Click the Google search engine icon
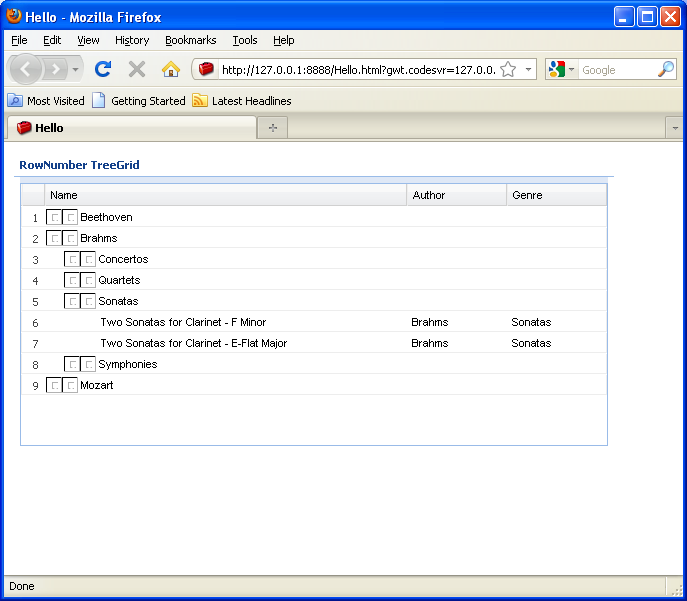Image resolution: width=687 pixels, height=601 pixels. click(x=556, y=69)
